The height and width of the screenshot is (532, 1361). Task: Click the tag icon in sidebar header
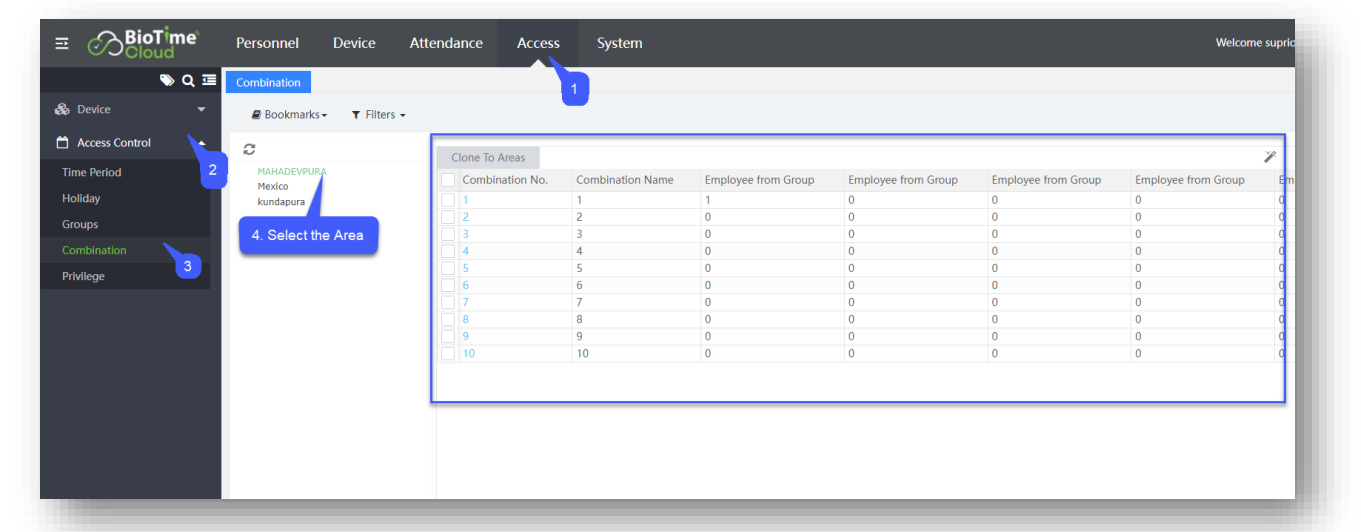166,81
